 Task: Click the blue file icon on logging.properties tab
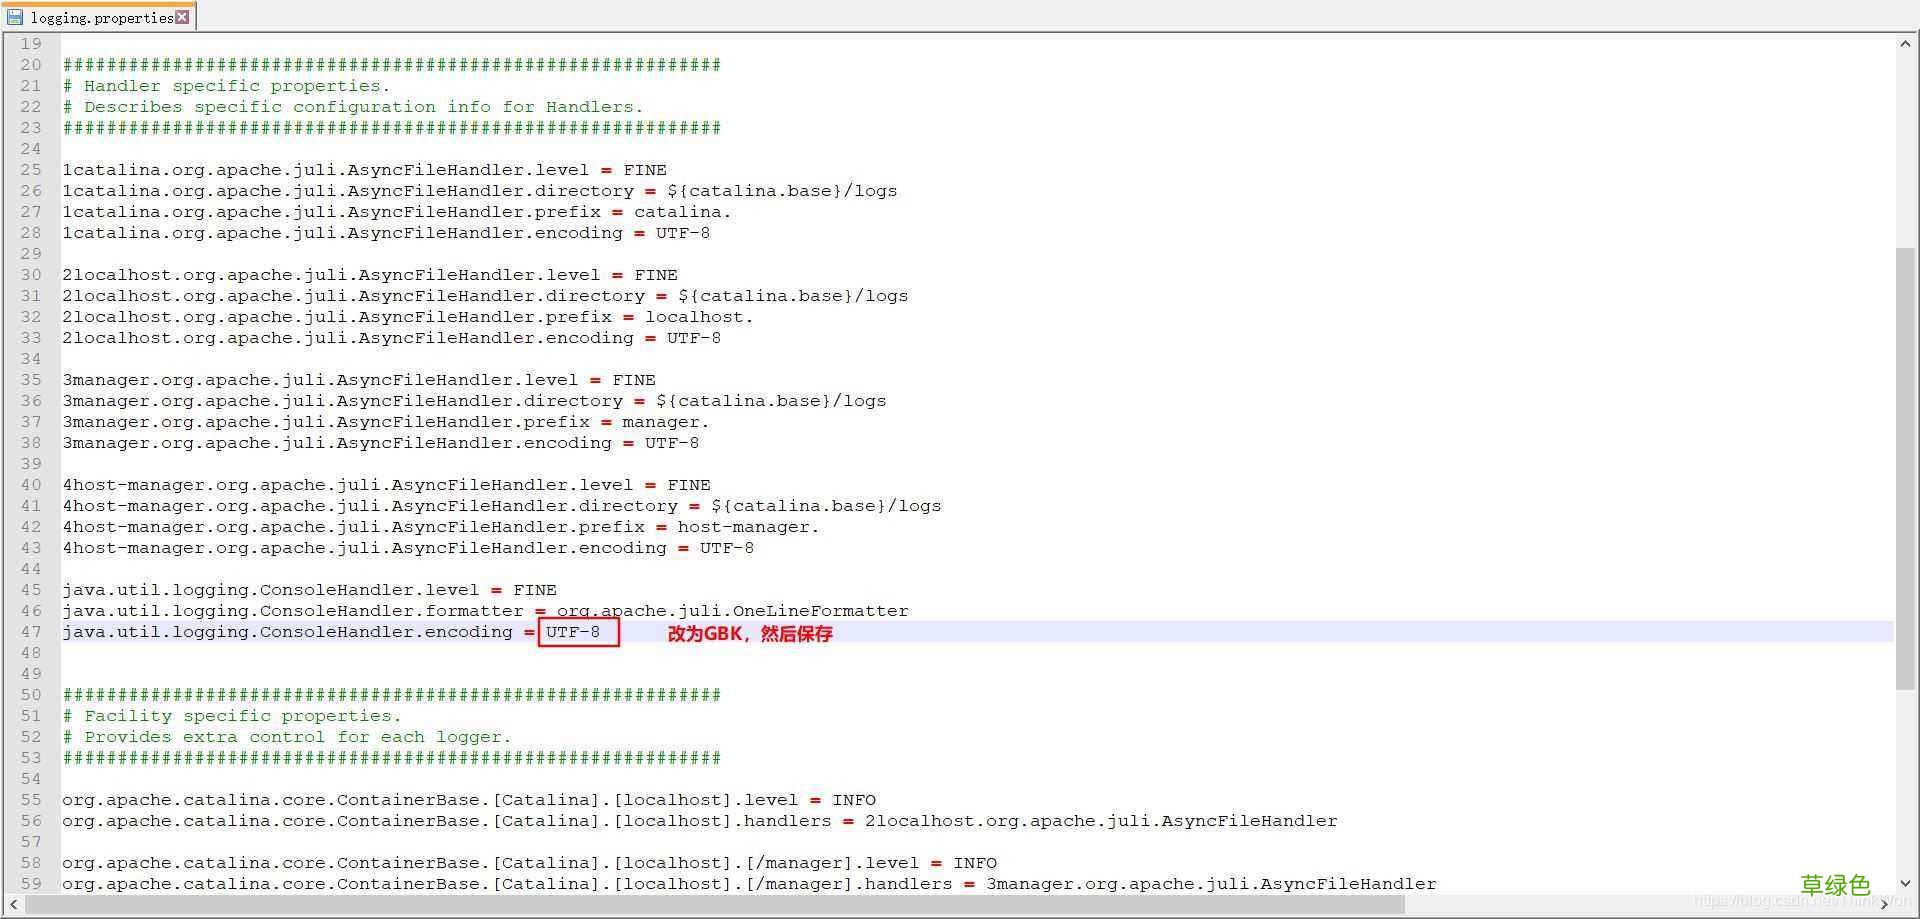[15, 17]
